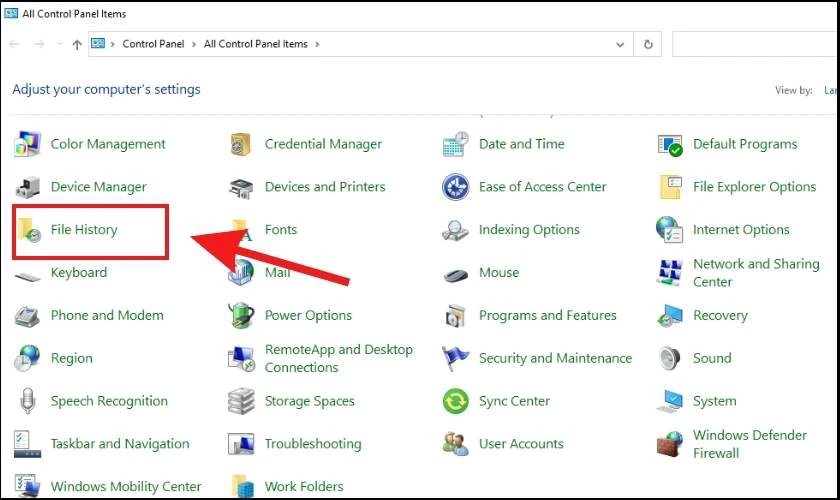Viewport: 840px width, 500px height.
Task: Expand the chevron after Control Panel breadcrumb
Action: (x=194, y=44)
